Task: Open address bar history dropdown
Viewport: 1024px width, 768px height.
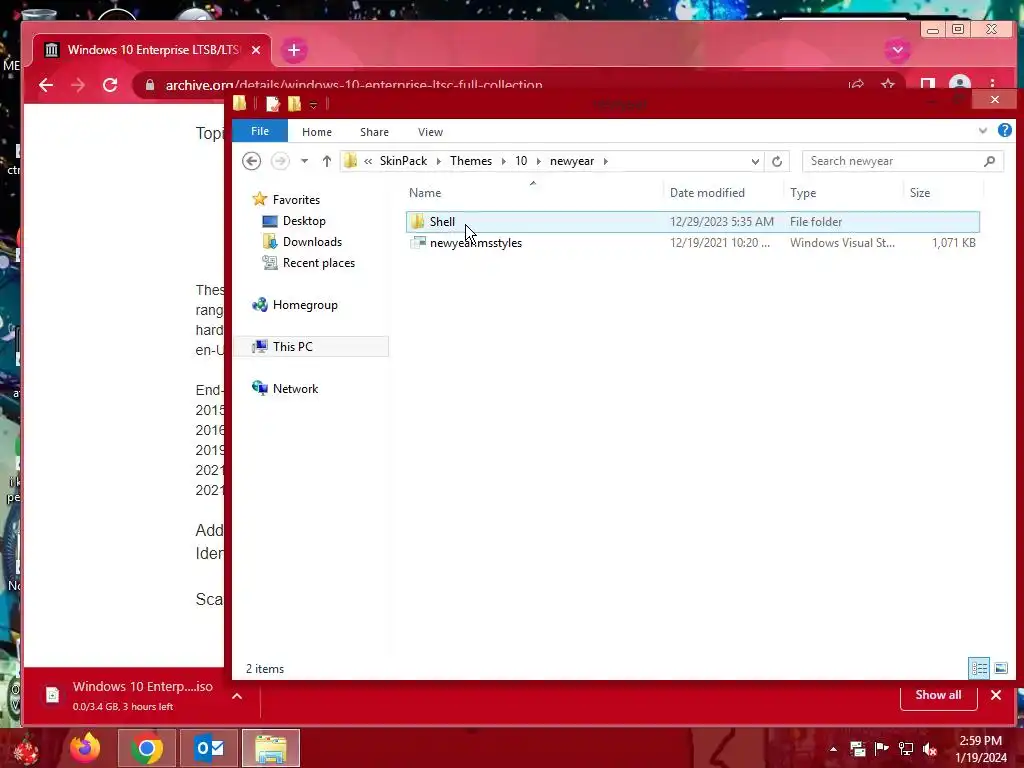Action: (755, 161)
